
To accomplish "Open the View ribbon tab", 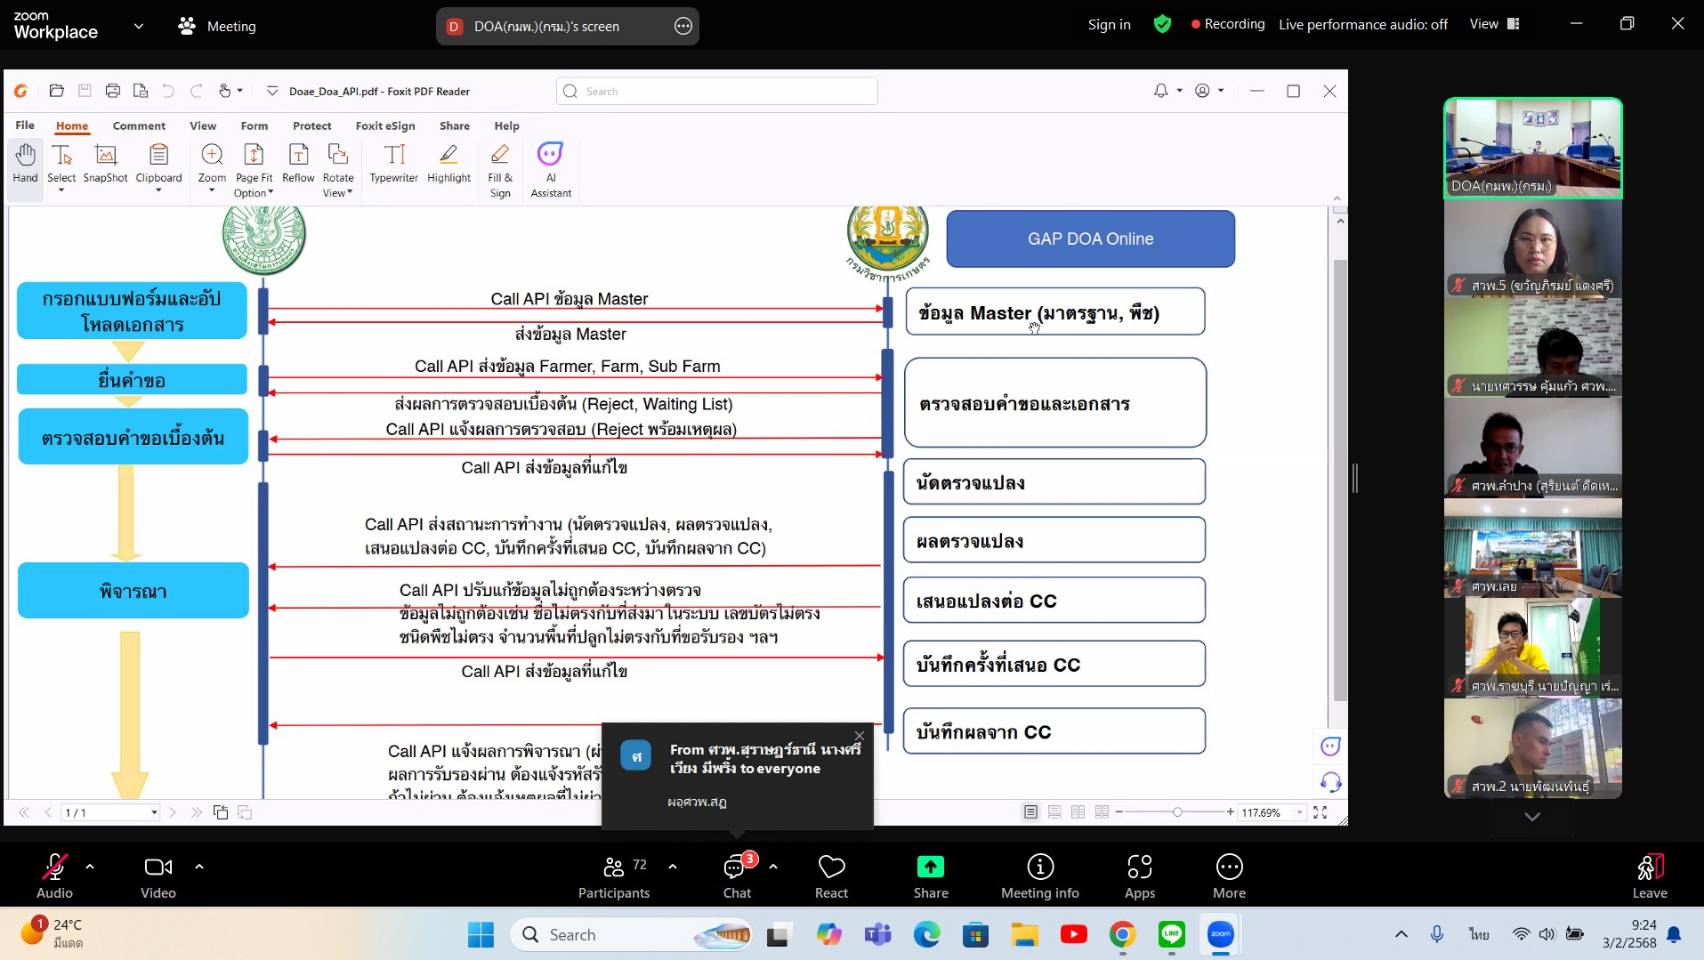I will (203, 126).
